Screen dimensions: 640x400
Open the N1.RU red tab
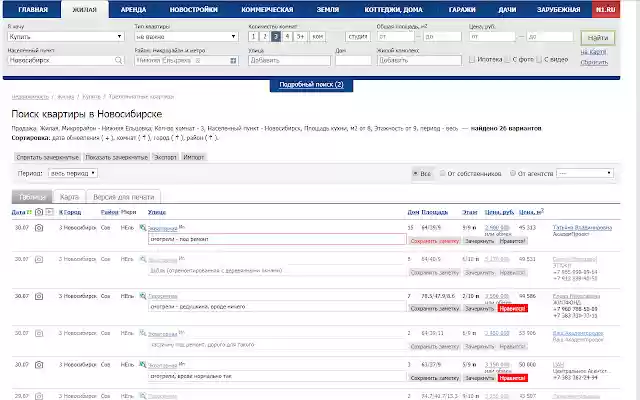(606, 9)
